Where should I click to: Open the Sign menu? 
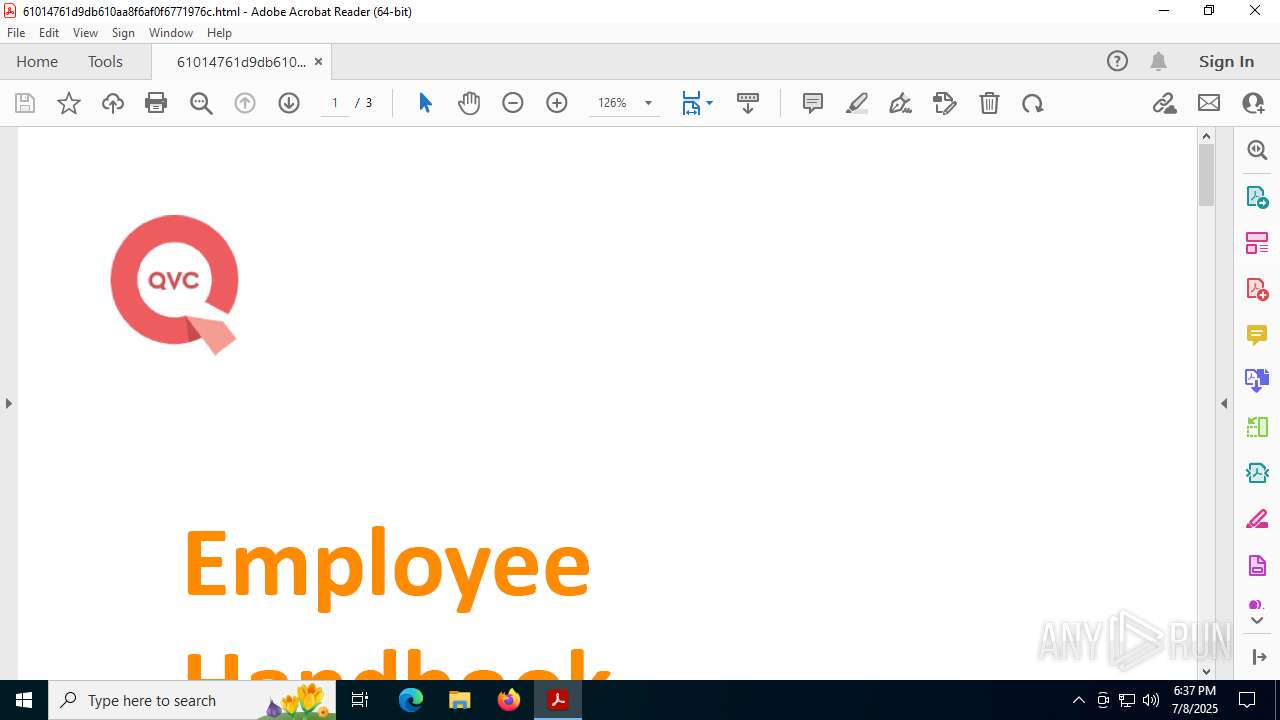[124, 33]
